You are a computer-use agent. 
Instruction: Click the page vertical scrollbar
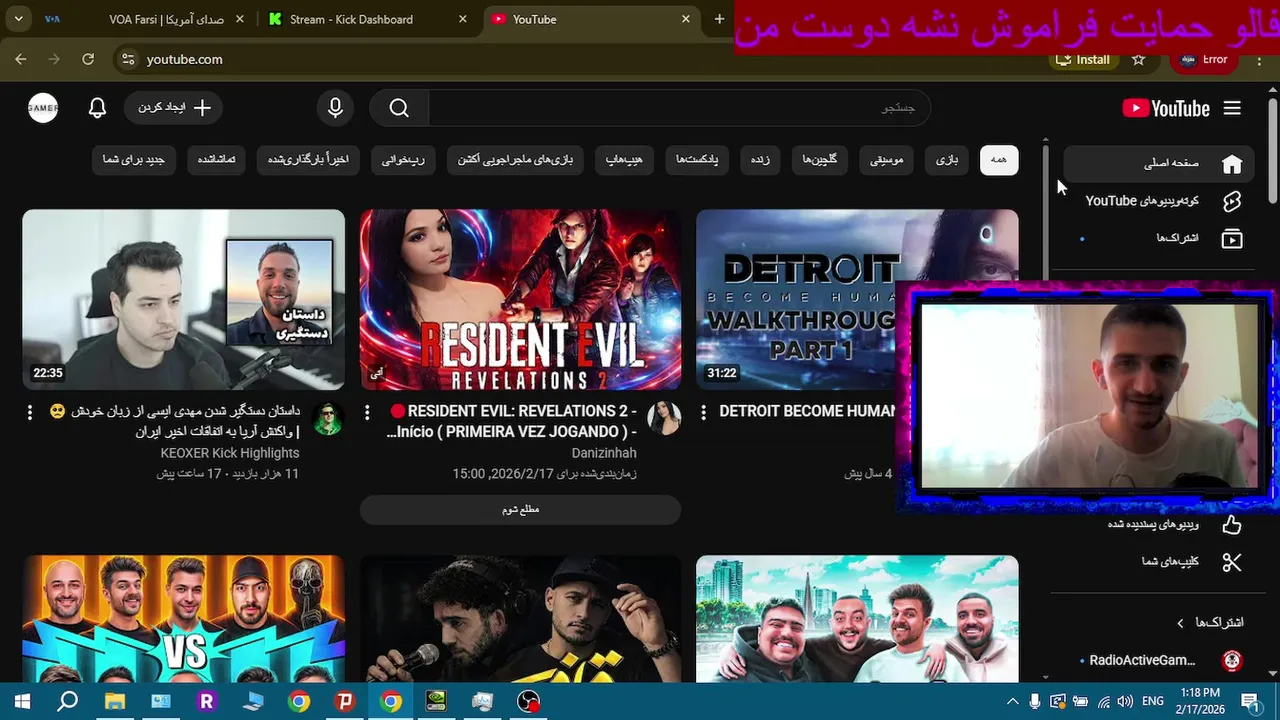tap(1272, 150)
